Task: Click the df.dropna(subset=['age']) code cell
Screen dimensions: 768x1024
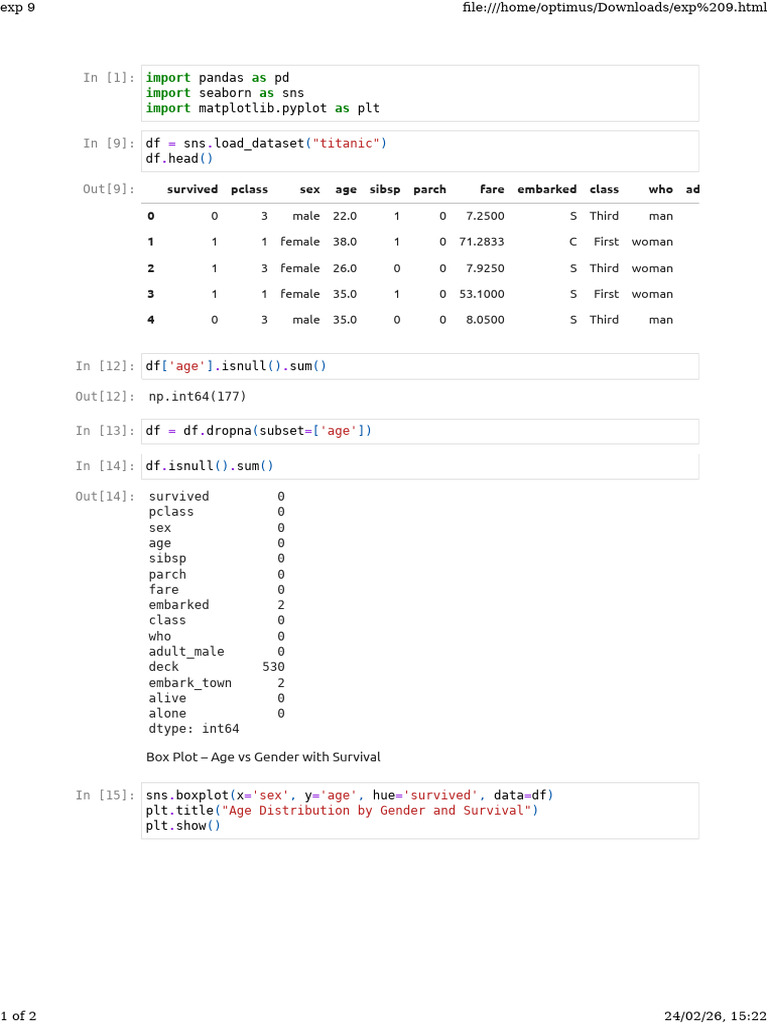Action: tap(420, 431)
